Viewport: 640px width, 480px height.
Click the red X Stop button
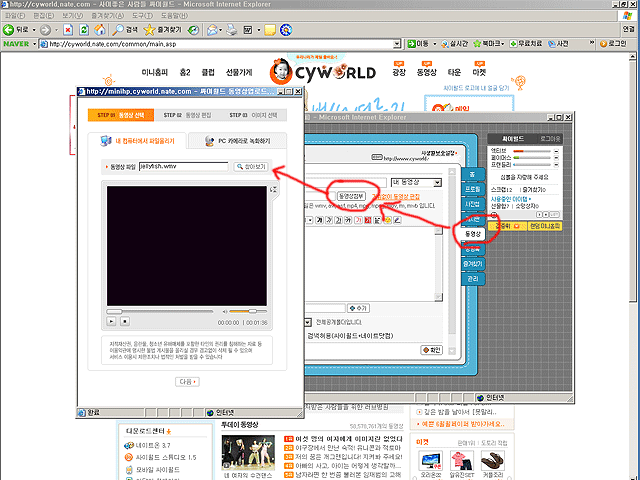(68, 30)
